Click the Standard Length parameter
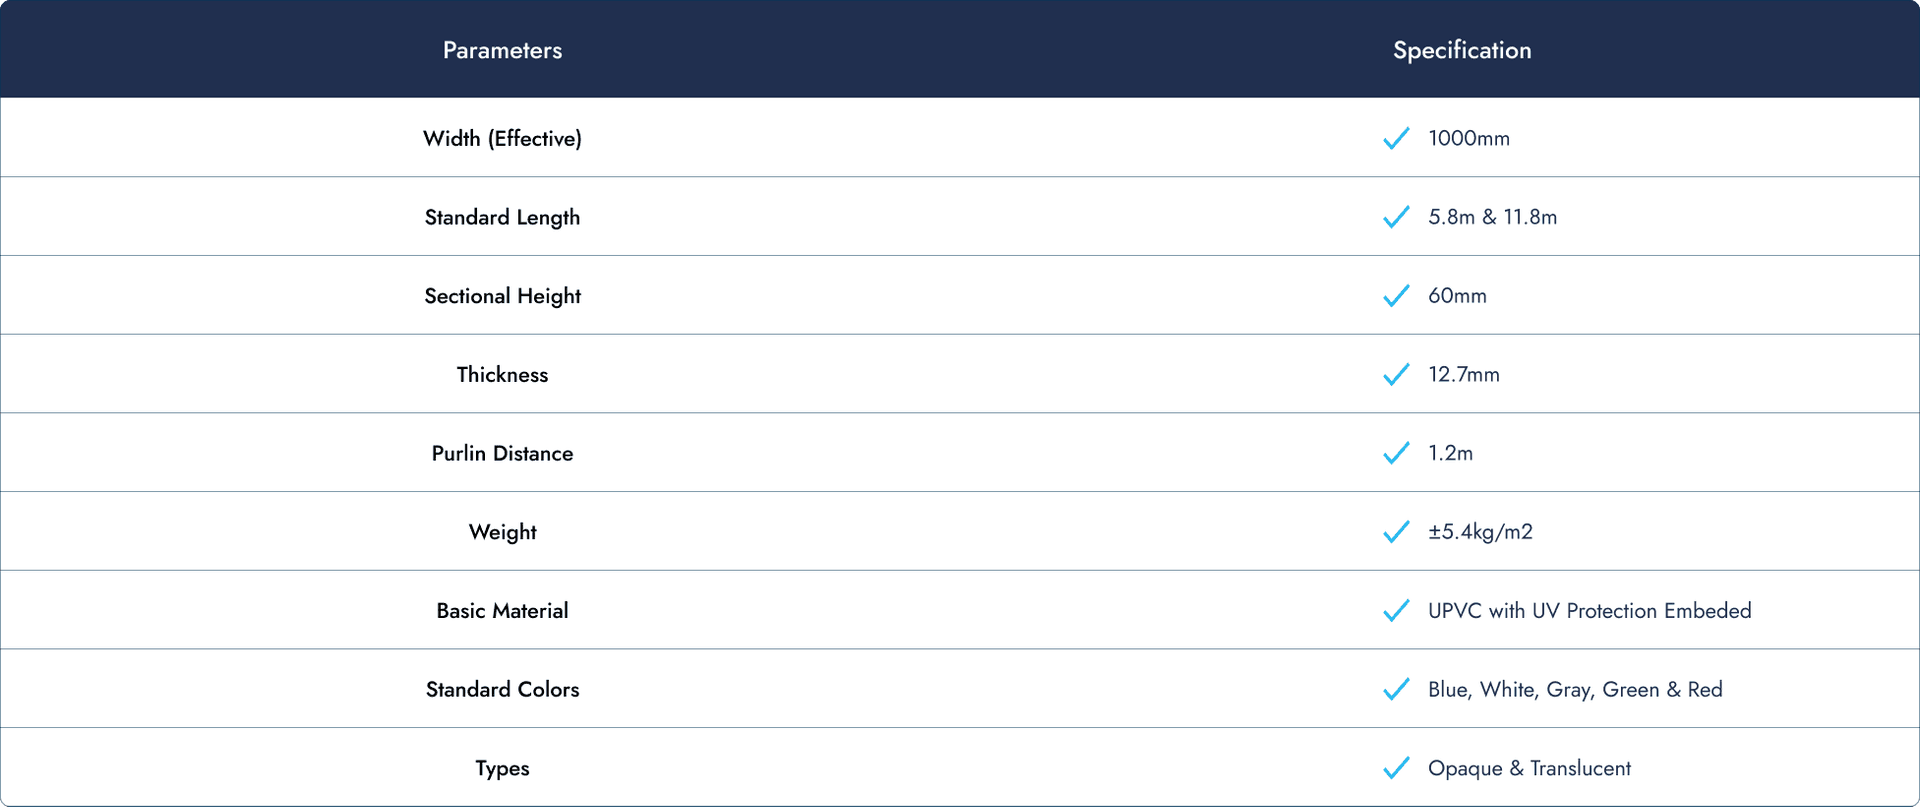Screen dimensions: 1920x807 tap(502, 217)
